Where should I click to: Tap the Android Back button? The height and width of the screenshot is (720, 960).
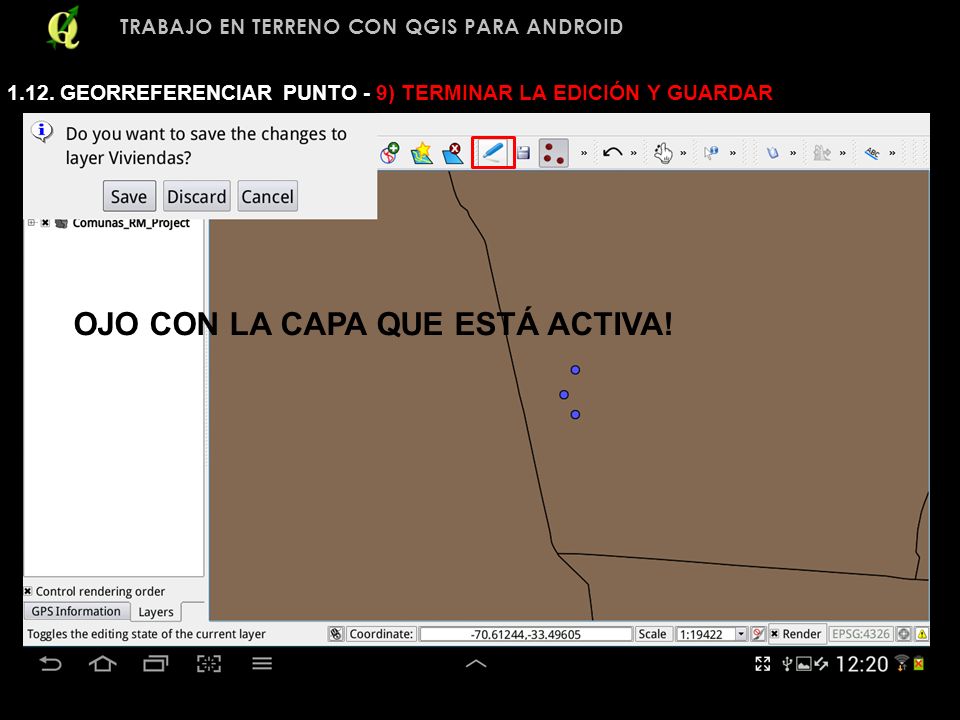point(50,664)
